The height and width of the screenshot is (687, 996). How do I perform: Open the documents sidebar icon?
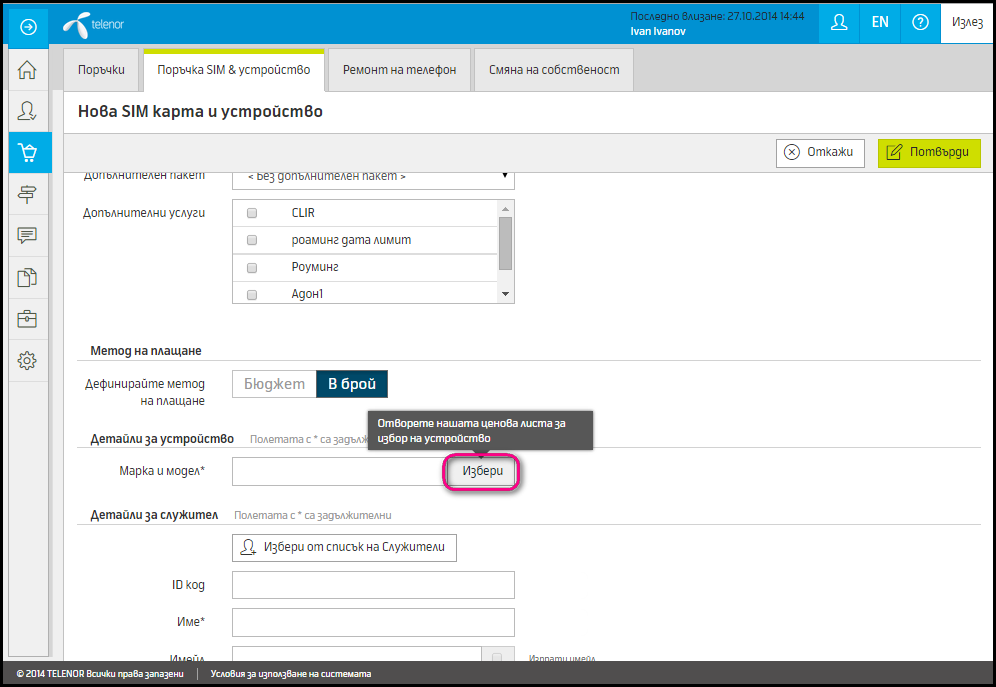[27, 277]
